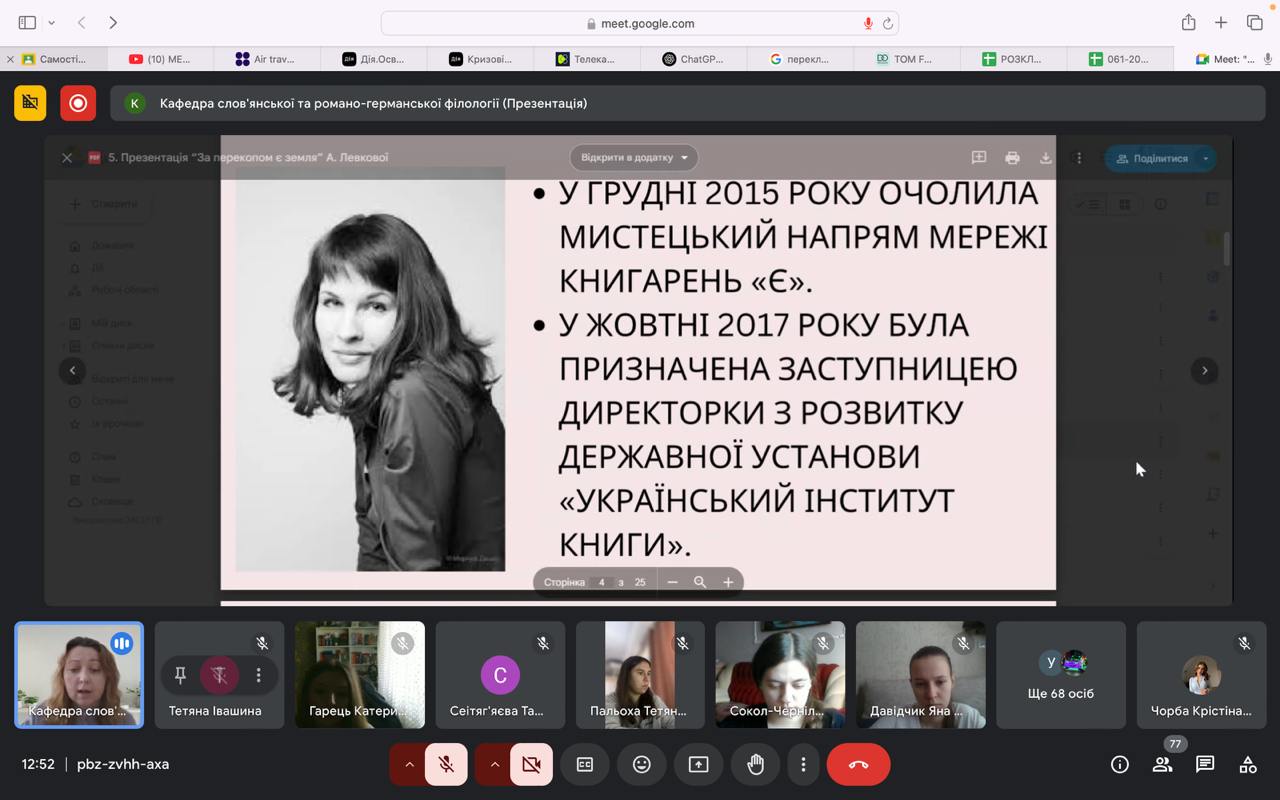Click the meeting code pbz-zvhh-axa
Image resolution: width=1280 pixels, height=800 pixels.
[x=123, y=764]
